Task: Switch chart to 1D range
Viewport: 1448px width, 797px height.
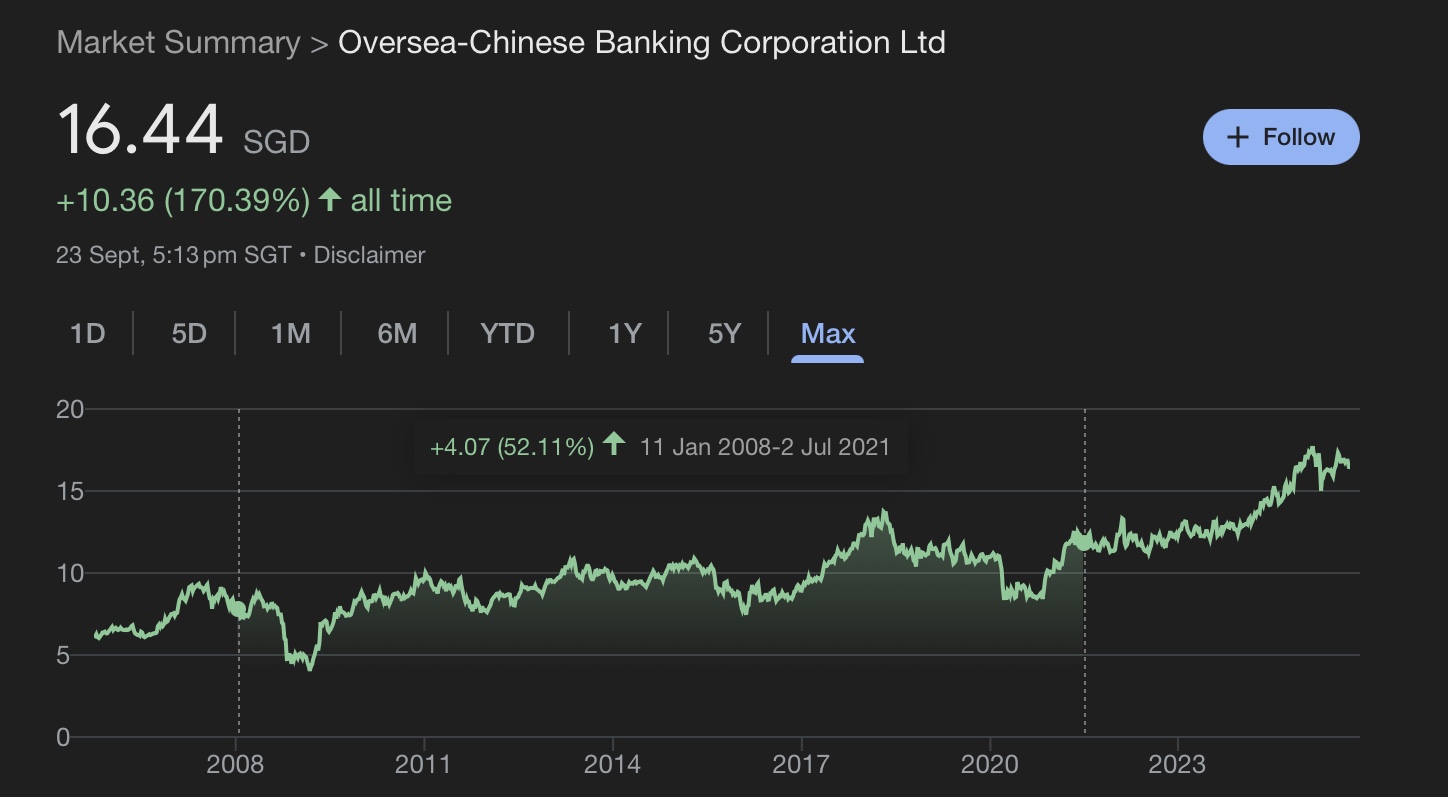Action: pos(88,333)
